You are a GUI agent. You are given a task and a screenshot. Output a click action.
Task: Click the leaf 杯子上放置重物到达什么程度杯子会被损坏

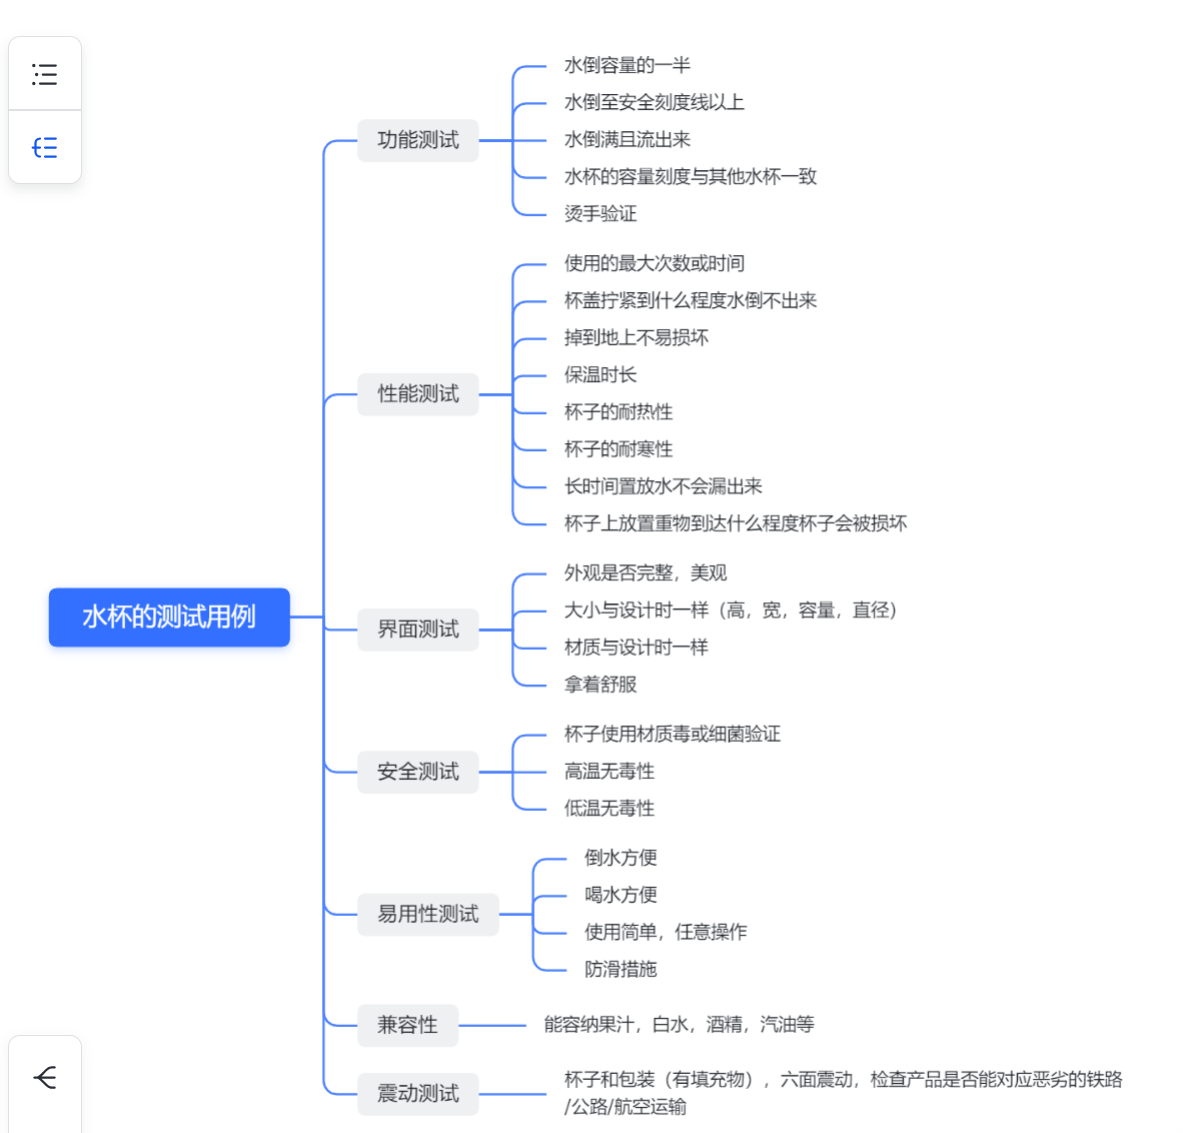click(x=736, y=524)
